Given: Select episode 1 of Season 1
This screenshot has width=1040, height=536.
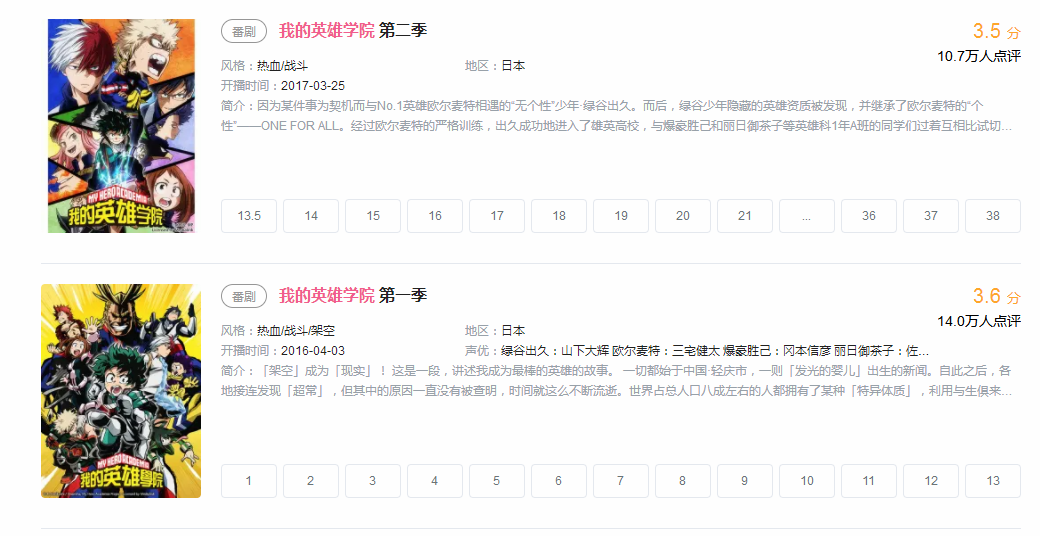Looking at the screenshot, I should [x=249, y=481].
